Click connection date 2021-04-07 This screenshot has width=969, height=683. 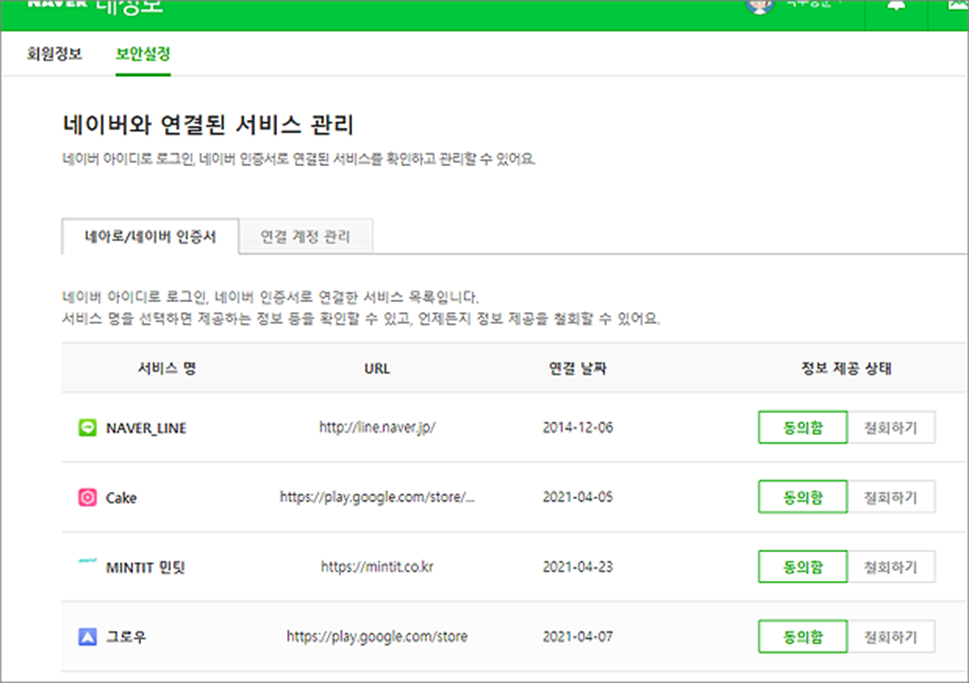pos(578,637)
